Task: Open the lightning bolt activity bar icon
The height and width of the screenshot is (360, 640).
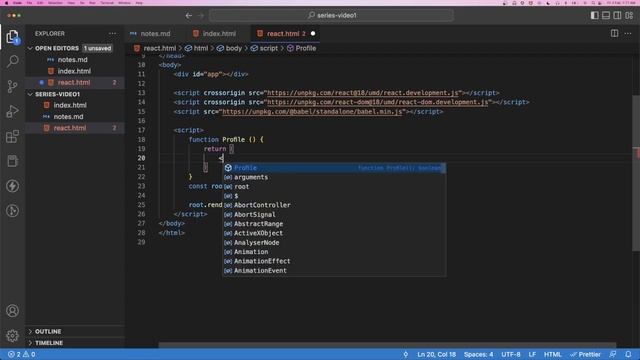Action: [12, 186]
